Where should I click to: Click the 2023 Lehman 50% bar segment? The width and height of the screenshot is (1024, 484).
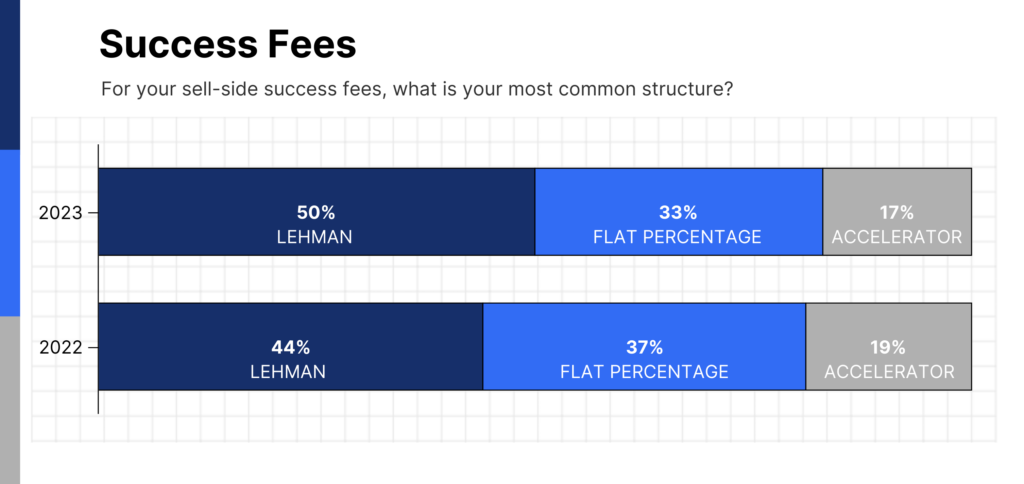[x=317, y=212]
